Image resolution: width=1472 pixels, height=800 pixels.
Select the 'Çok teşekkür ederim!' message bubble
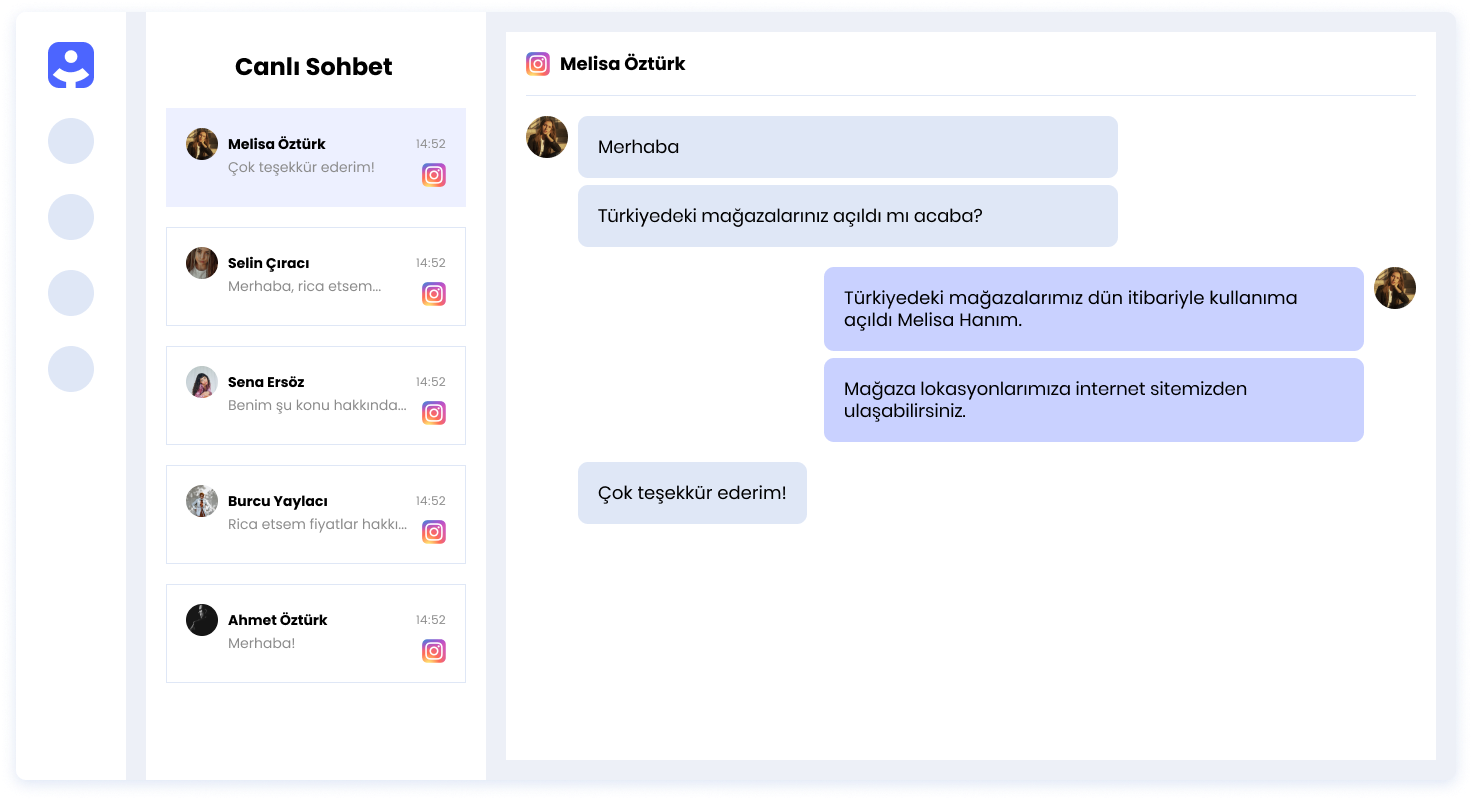[x=692, y=492]
